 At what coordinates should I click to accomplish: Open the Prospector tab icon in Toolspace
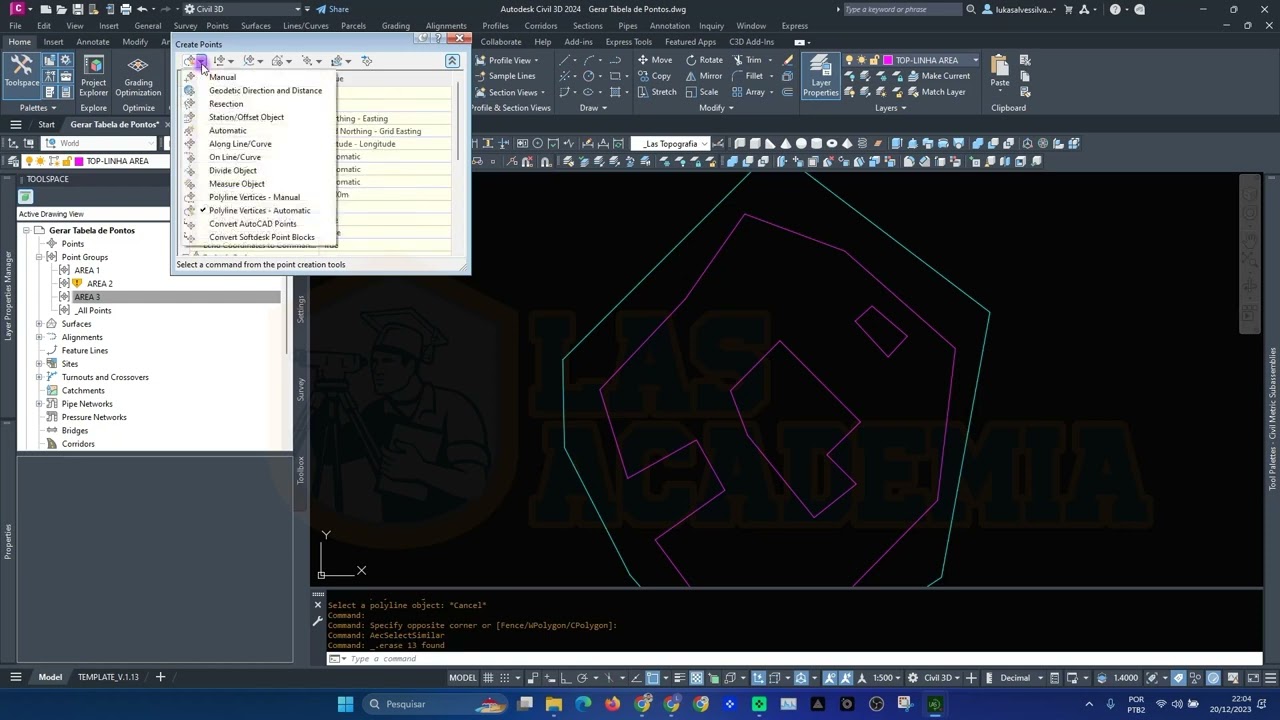click(x=26, y=197)
